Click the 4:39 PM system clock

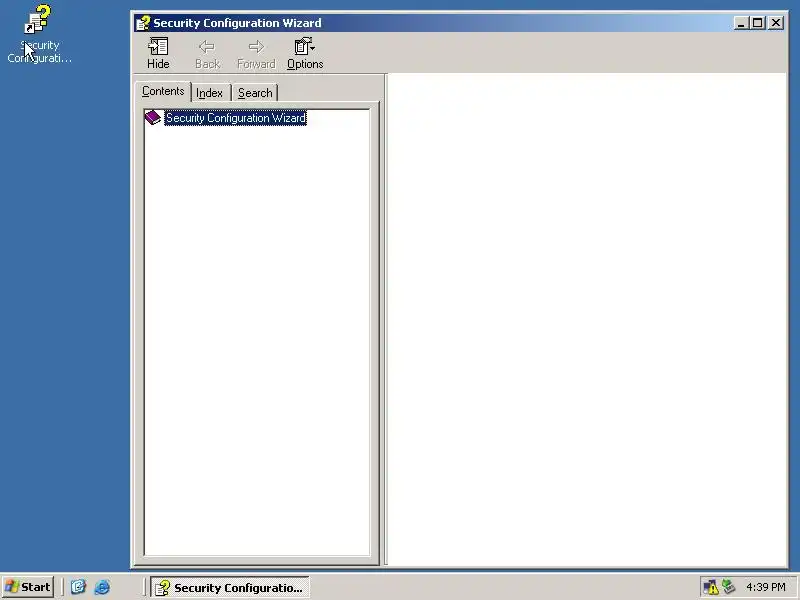(765, 587)
